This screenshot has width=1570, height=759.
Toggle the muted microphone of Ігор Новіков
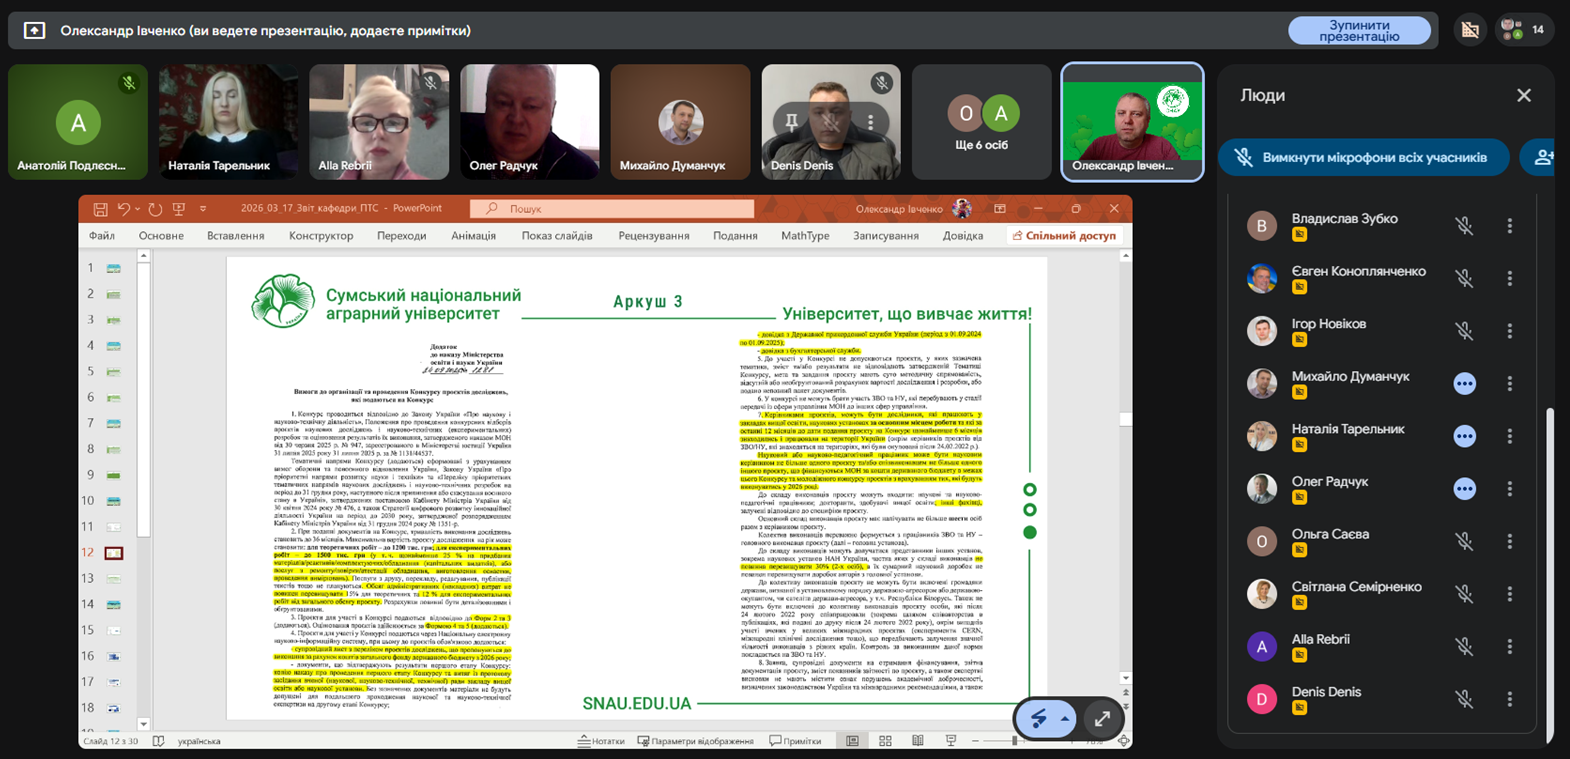1464,331
